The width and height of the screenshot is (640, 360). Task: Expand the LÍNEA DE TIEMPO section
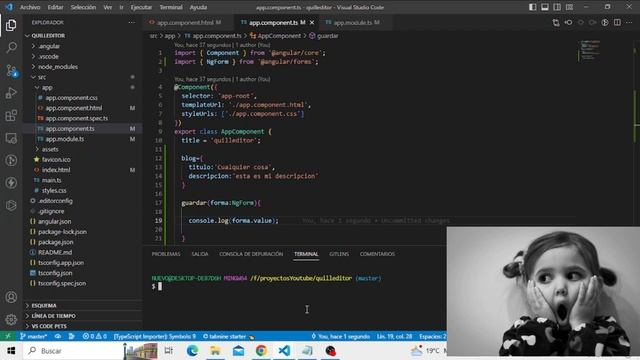(53, 316)
